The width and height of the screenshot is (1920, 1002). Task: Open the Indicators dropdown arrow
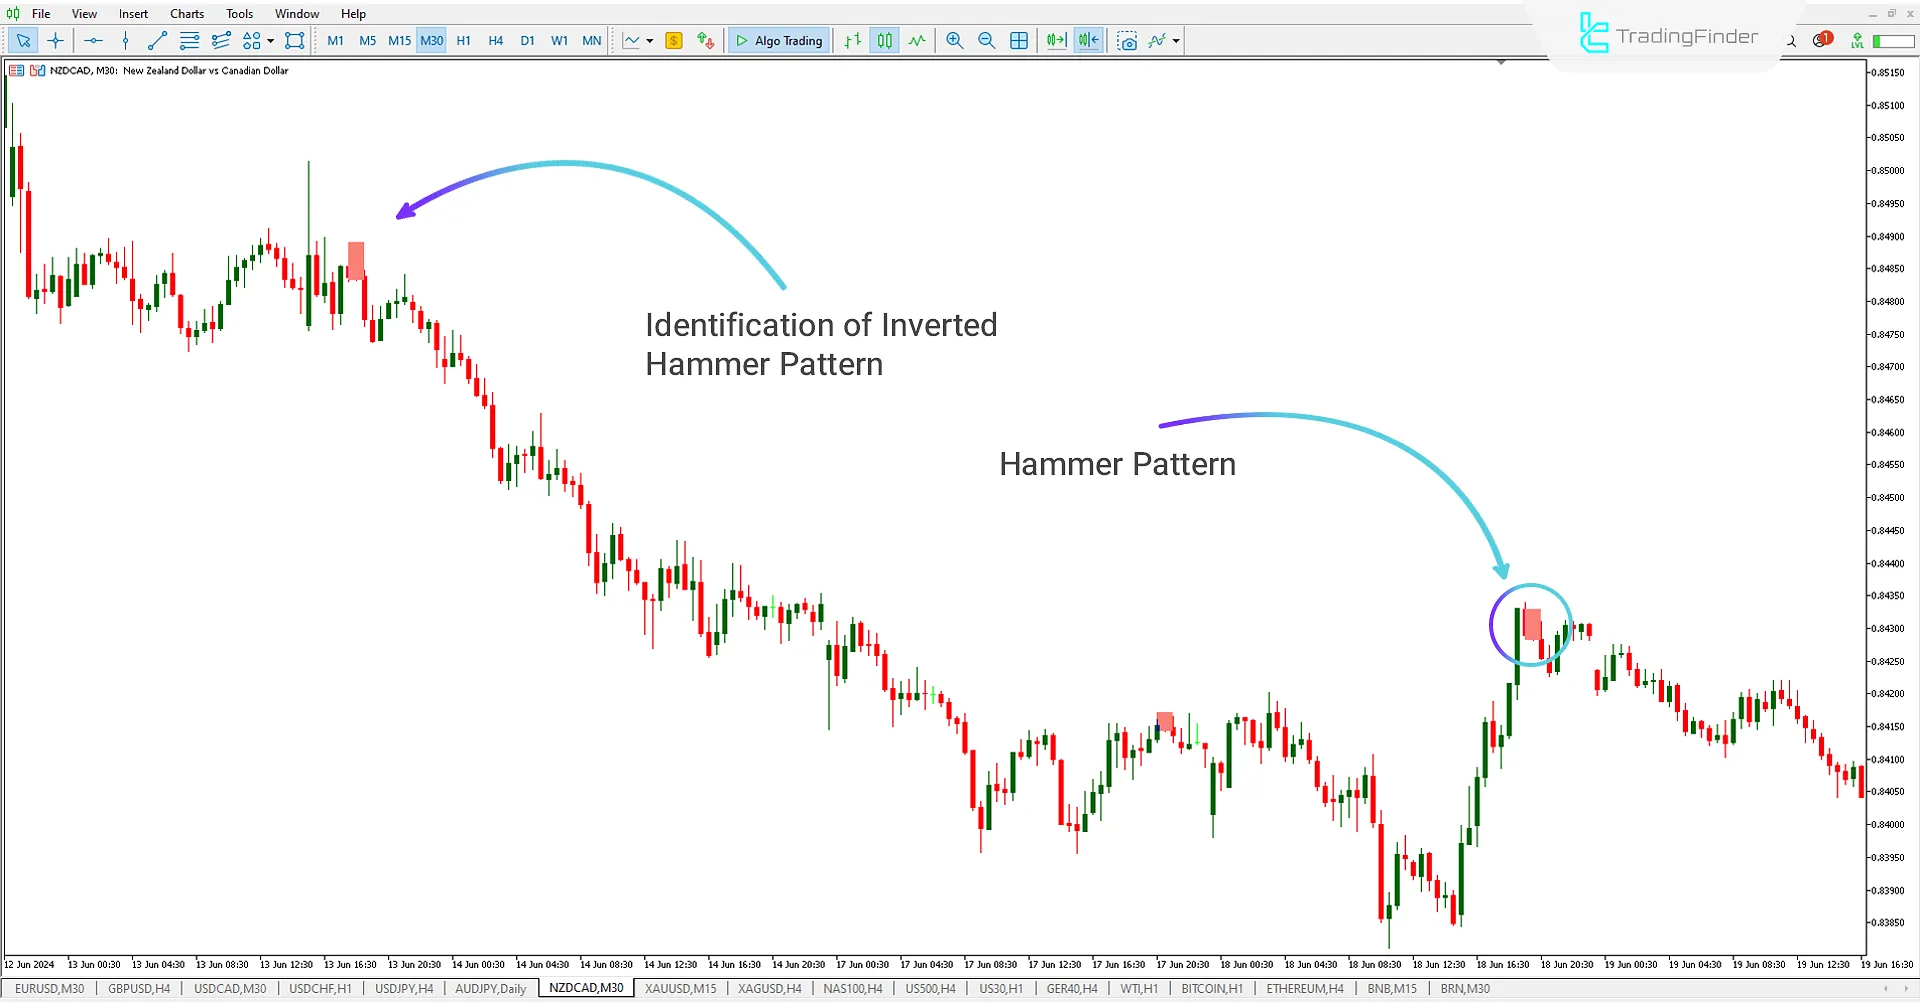point(1174,41)
